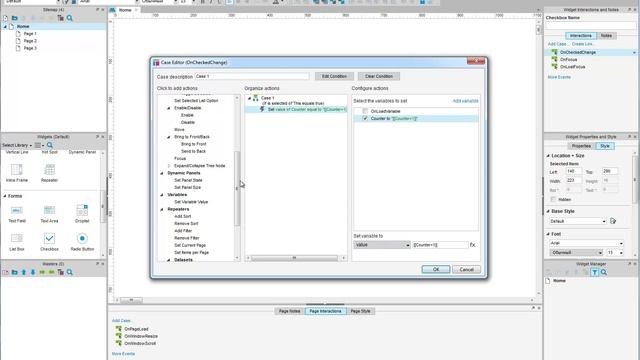Collapse the Forms widget section
This screenshot has height=360, width=640.
pos(4,196)
